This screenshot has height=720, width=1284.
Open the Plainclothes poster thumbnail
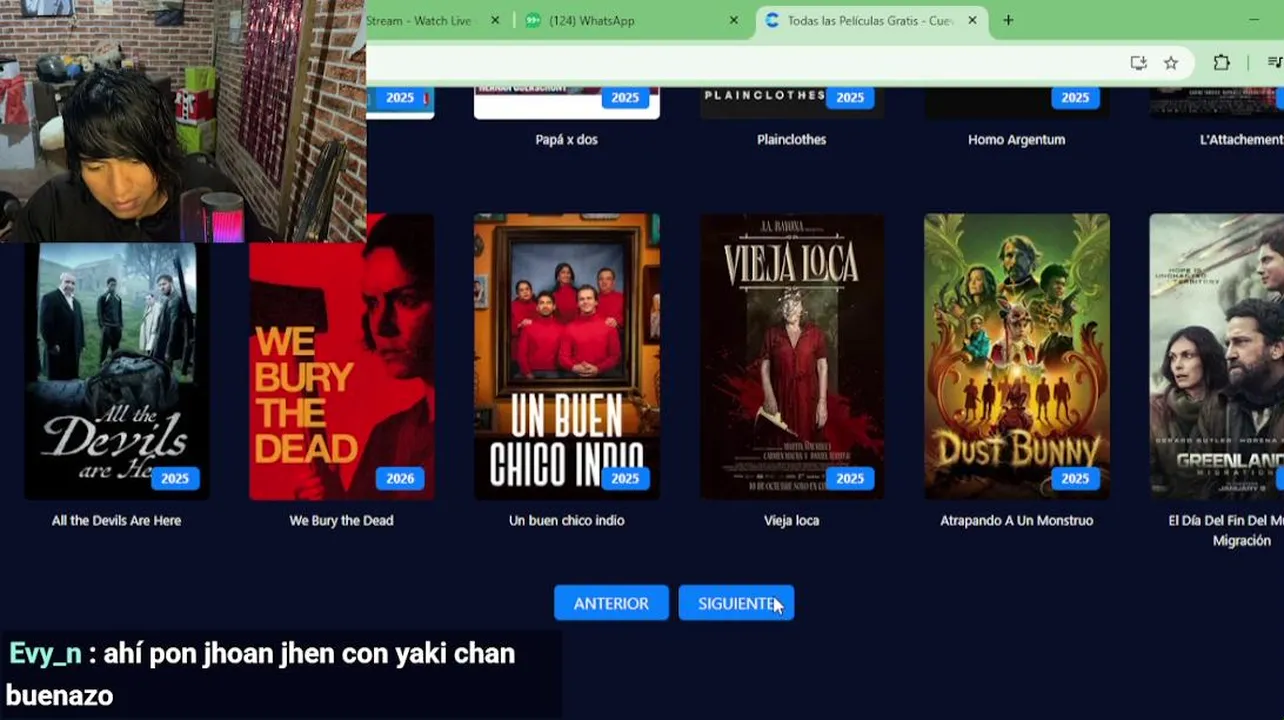pyautogui.click(x=792, y=102)
